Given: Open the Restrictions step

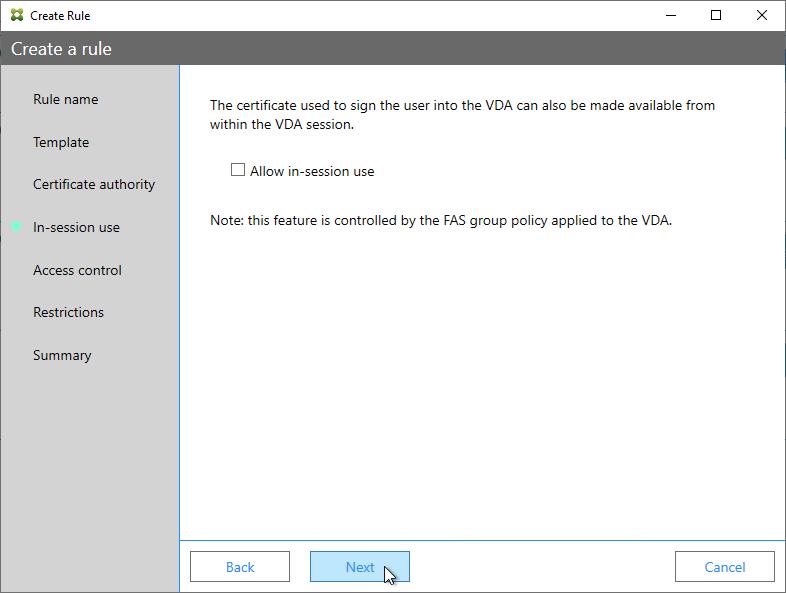Looking at the screenshot, I should (x=68, y=312).
